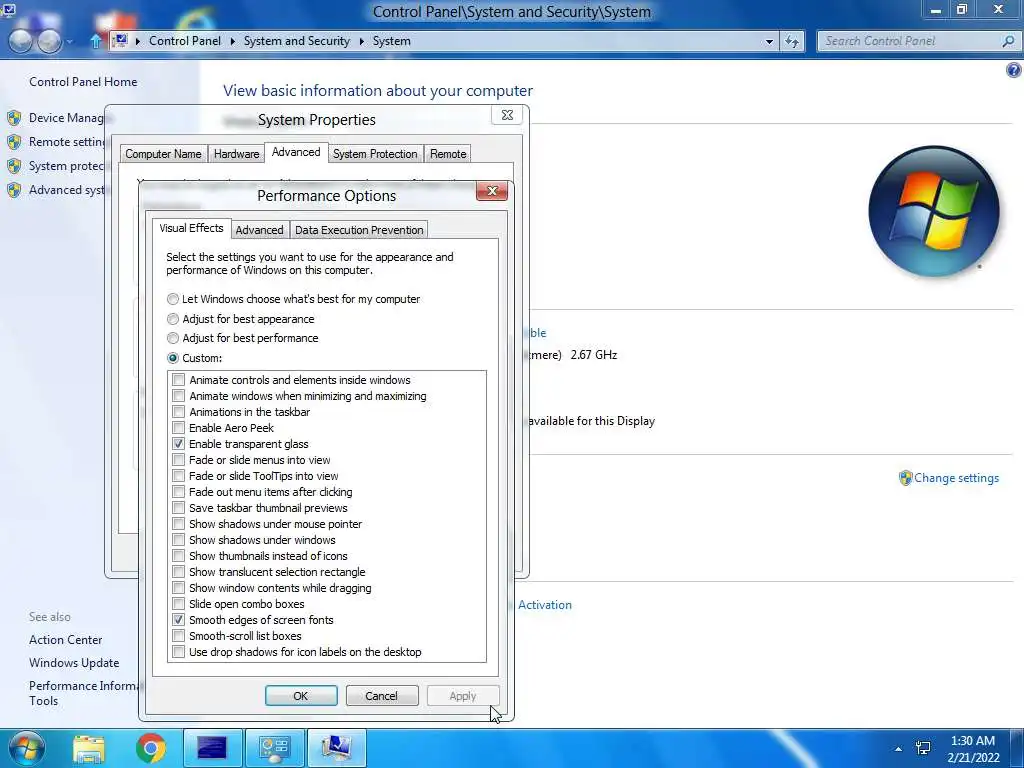Open Control Panel Home link
1024x768 pixels.
tap(83, 82)
